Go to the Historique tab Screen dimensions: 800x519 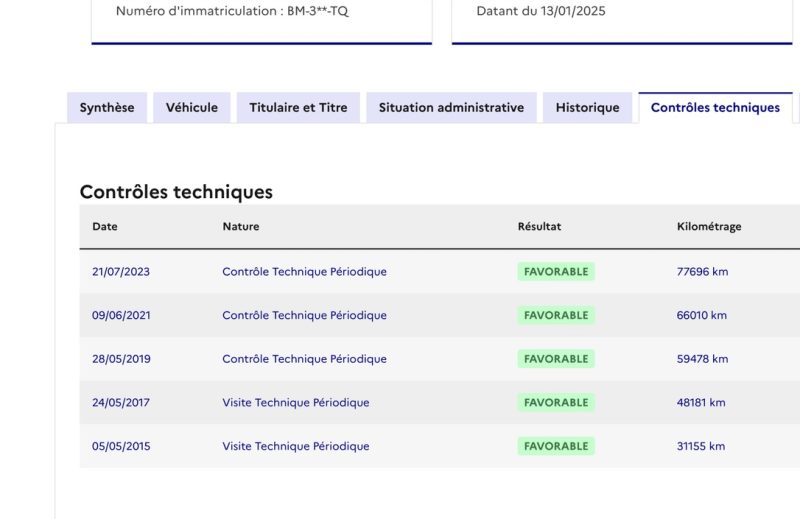pyautogui.click(x=587, y=108)
